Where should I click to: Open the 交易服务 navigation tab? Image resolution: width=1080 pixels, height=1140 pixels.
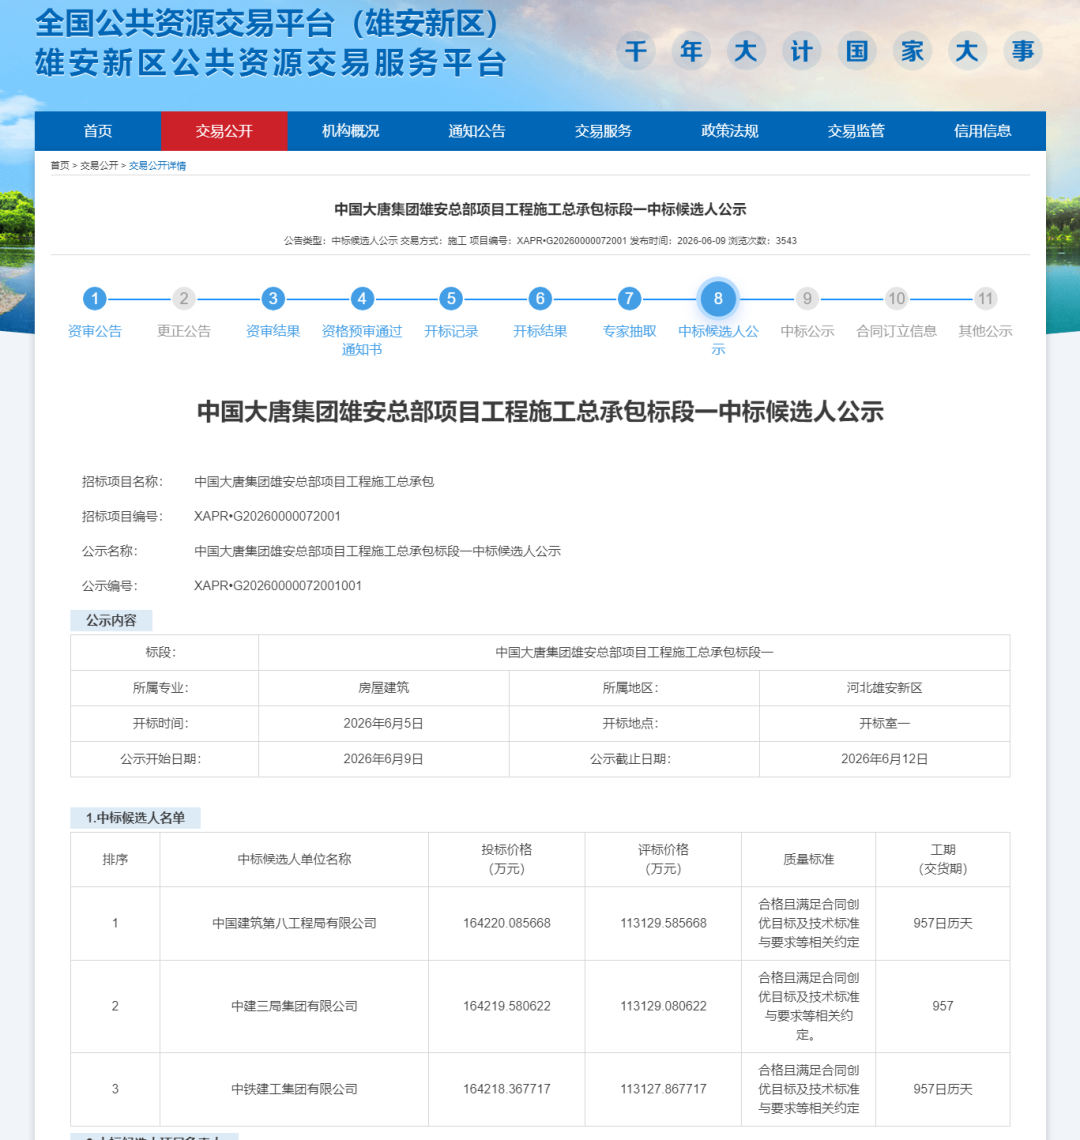coord(604,131)
